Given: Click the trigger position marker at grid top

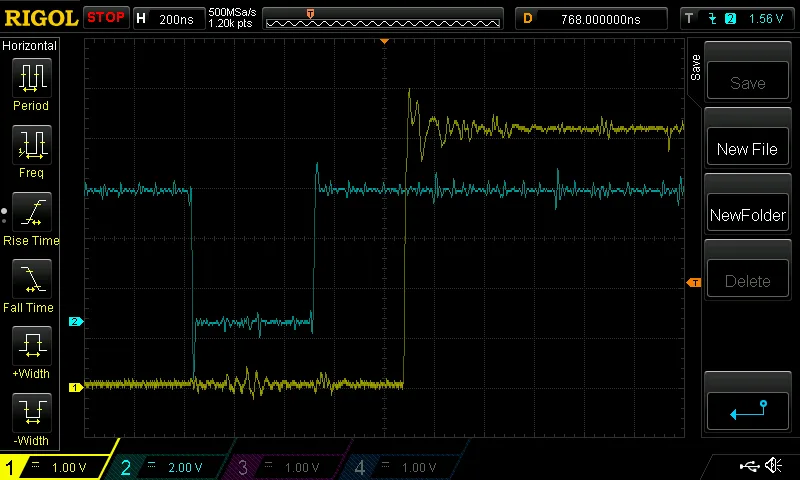Looking at the screenshot, I should coord(385,41).
